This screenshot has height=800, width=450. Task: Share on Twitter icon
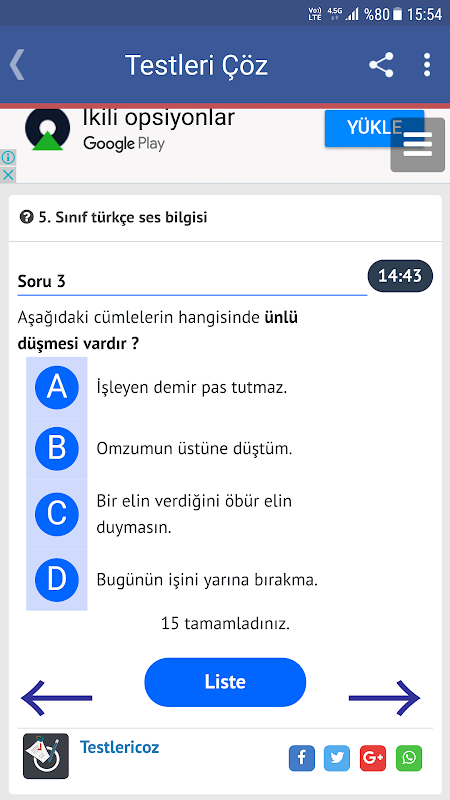tap(337, 758)
